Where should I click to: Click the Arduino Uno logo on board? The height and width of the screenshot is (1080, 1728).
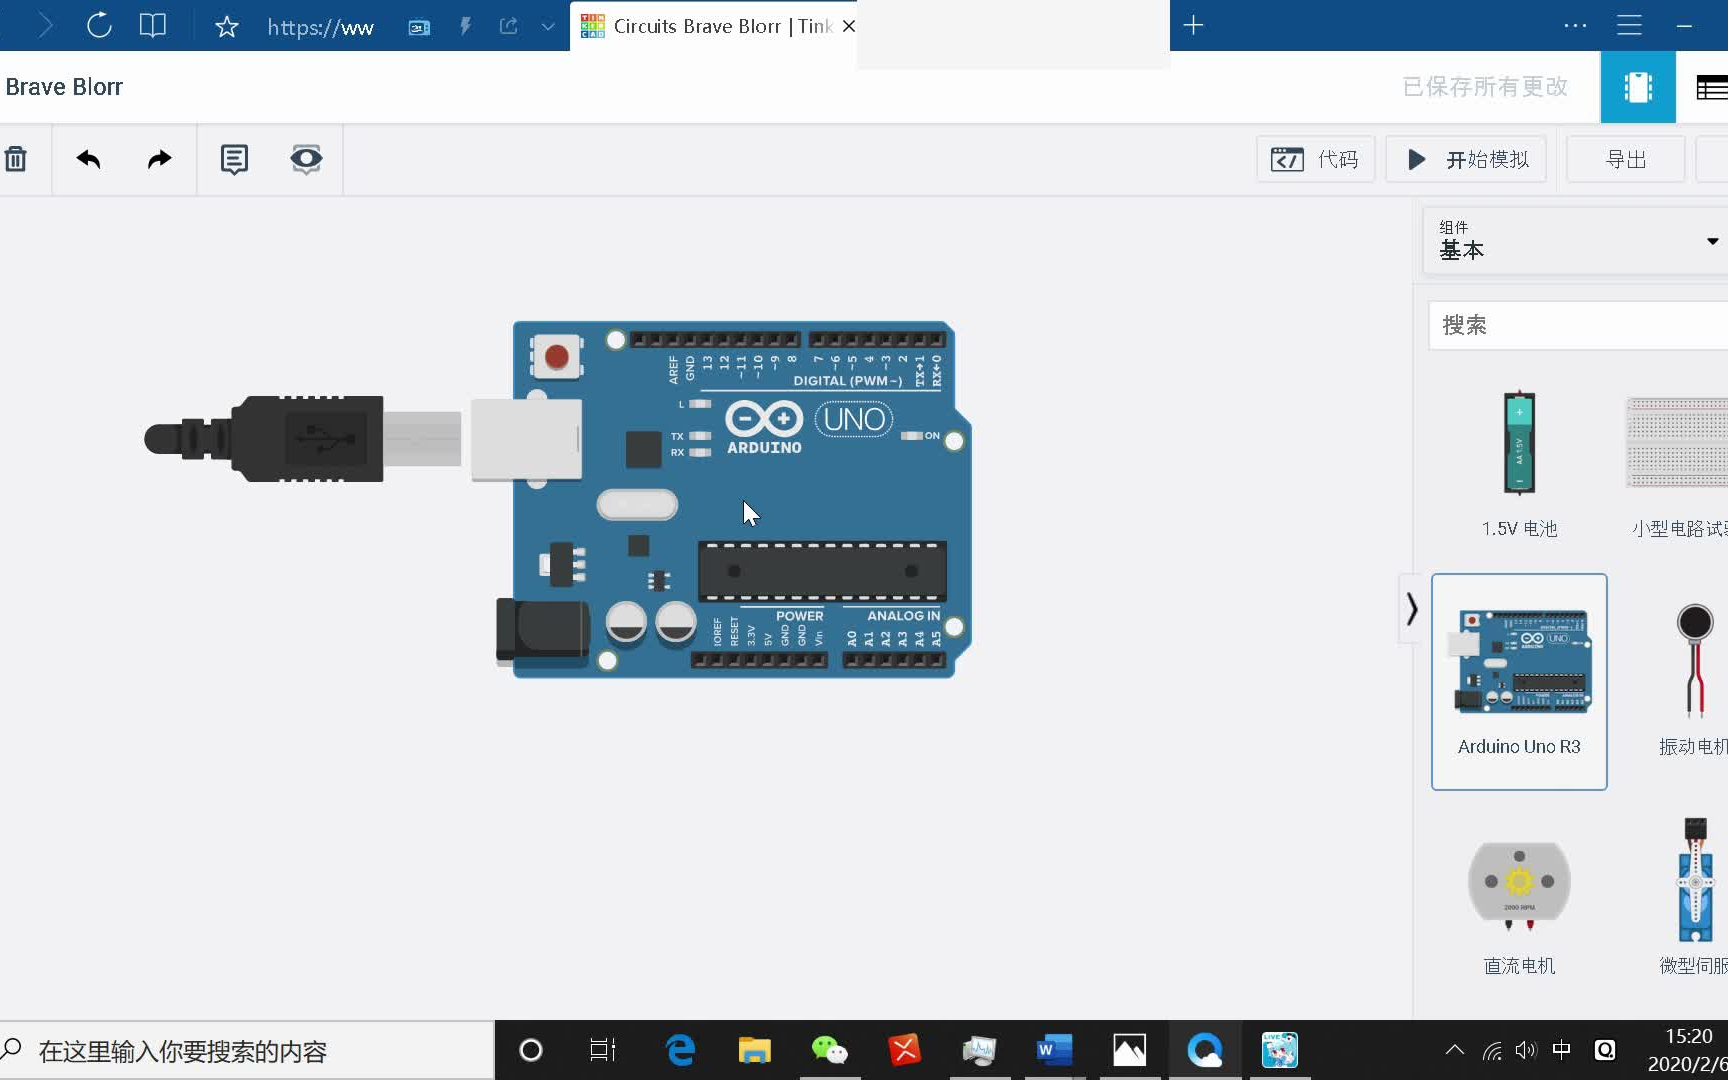[x=808, y=427]
